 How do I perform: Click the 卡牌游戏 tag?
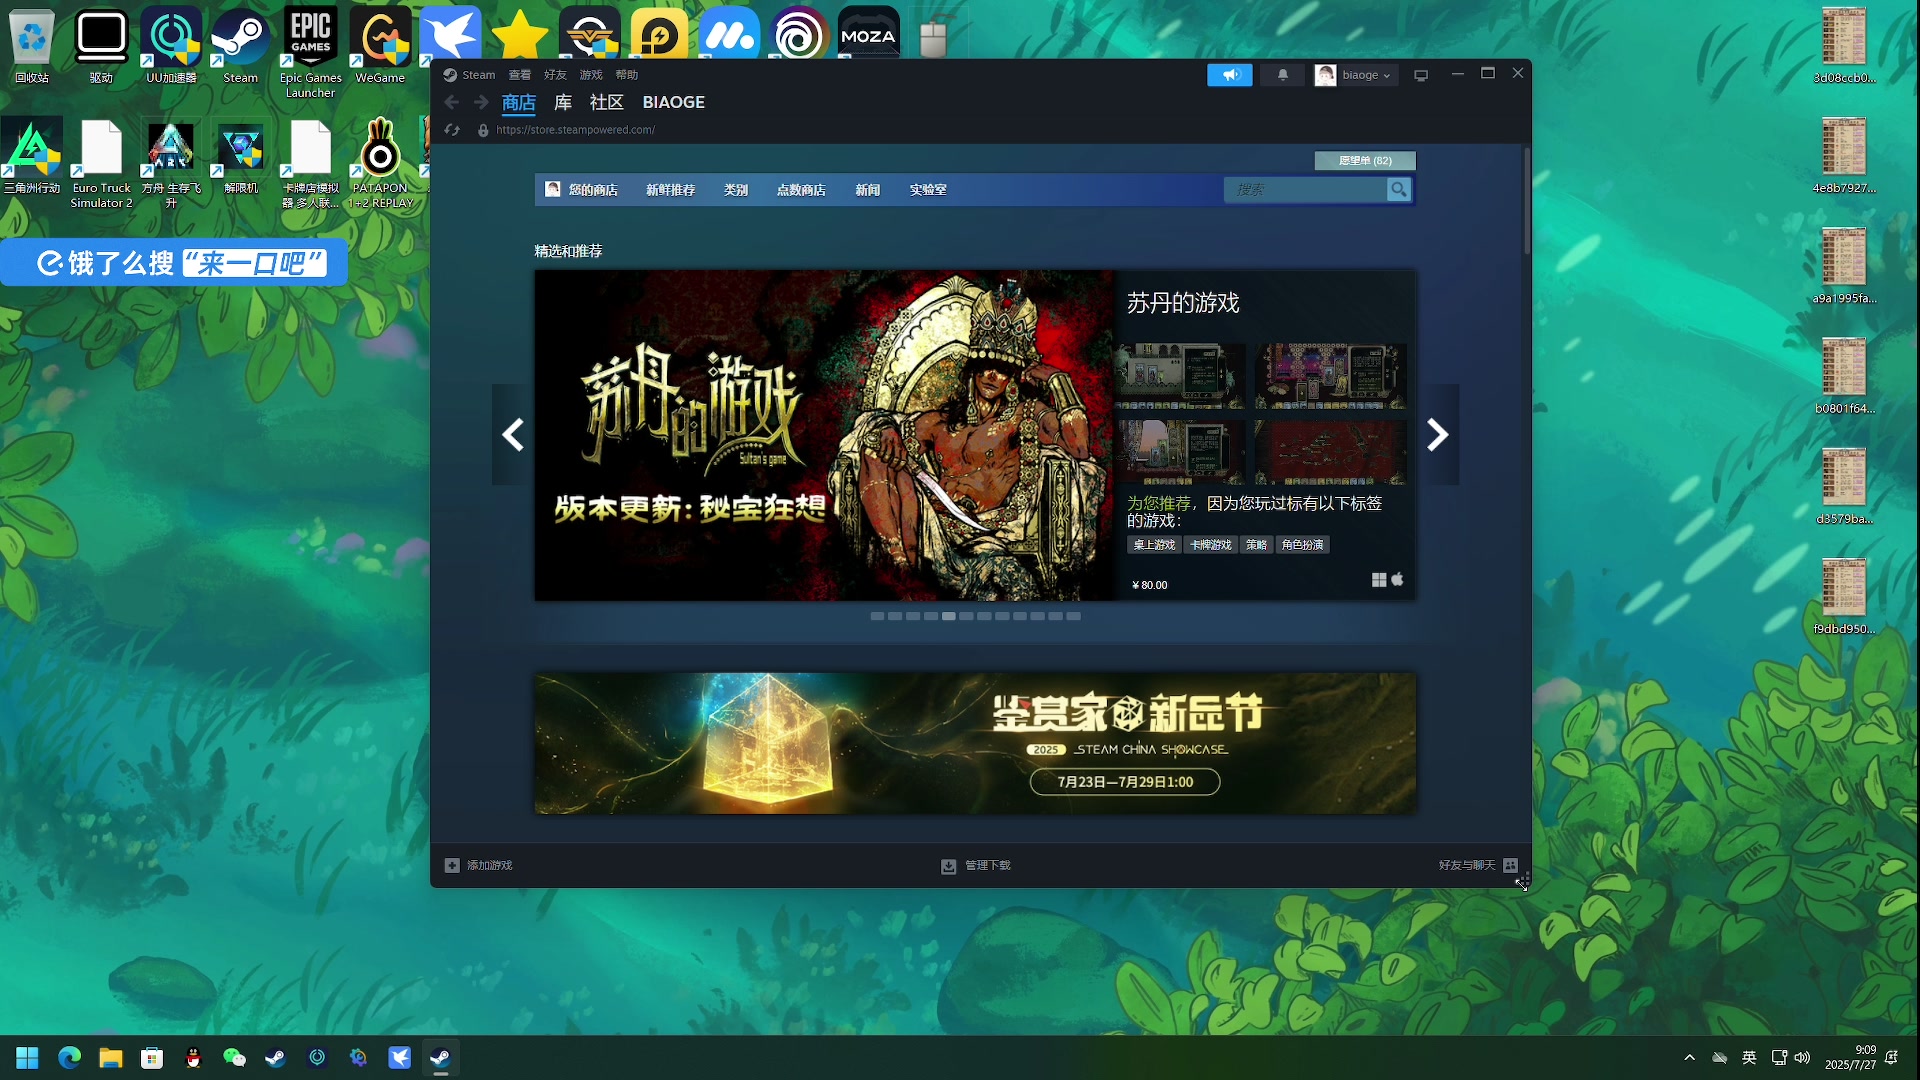coord(1211,545)
